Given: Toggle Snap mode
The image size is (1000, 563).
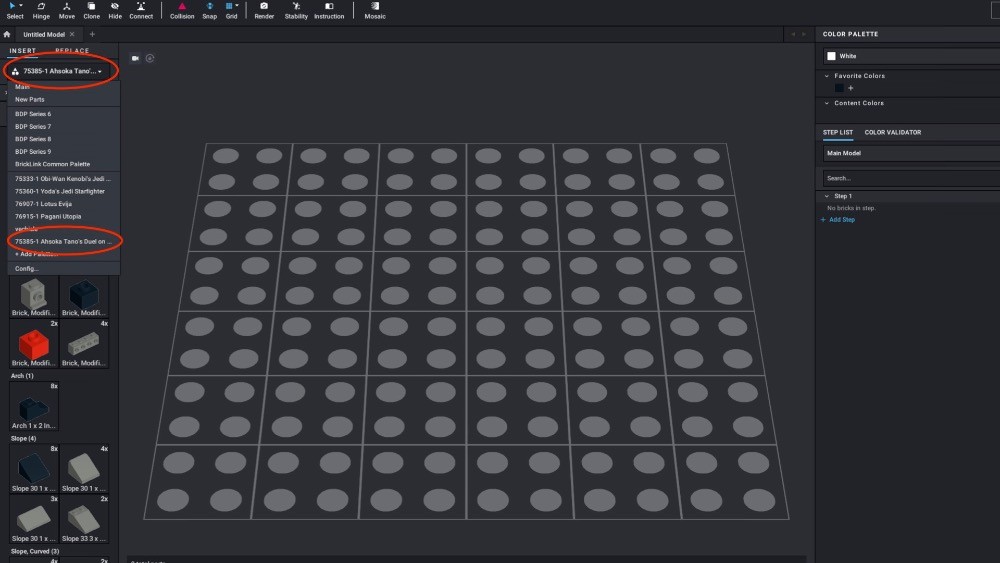Looking at the screenshot, I should (209, 10).
